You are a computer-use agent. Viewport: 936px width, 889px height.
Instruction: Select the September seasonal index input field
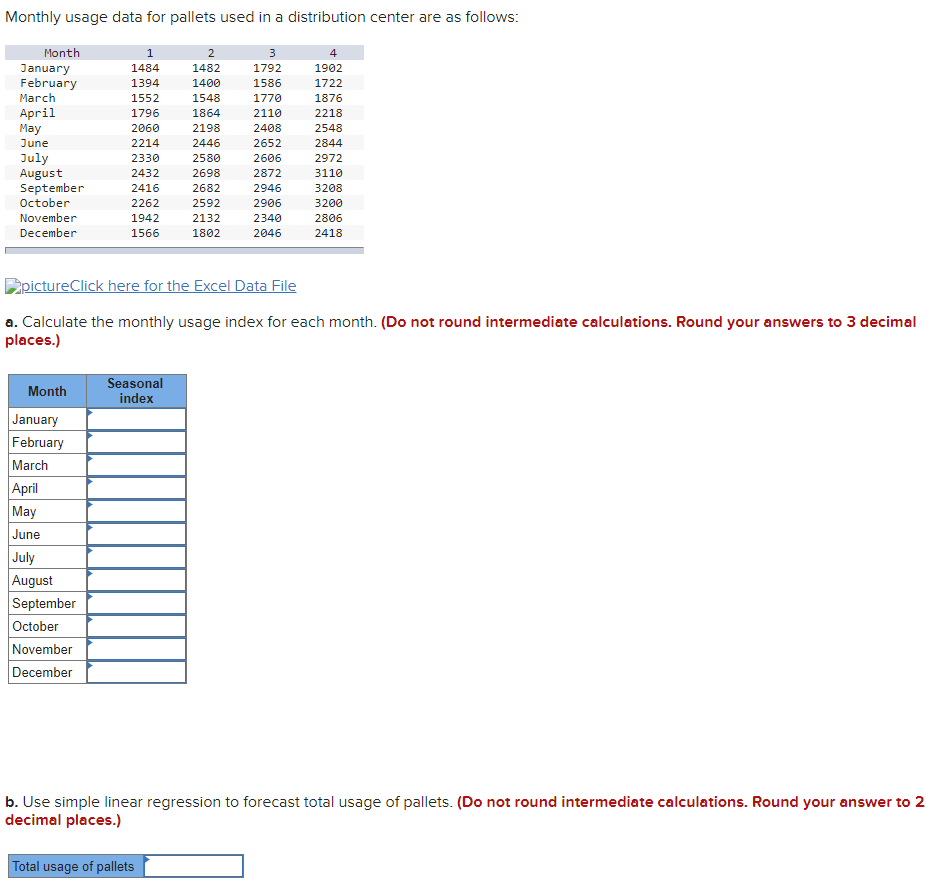point(136,602)
